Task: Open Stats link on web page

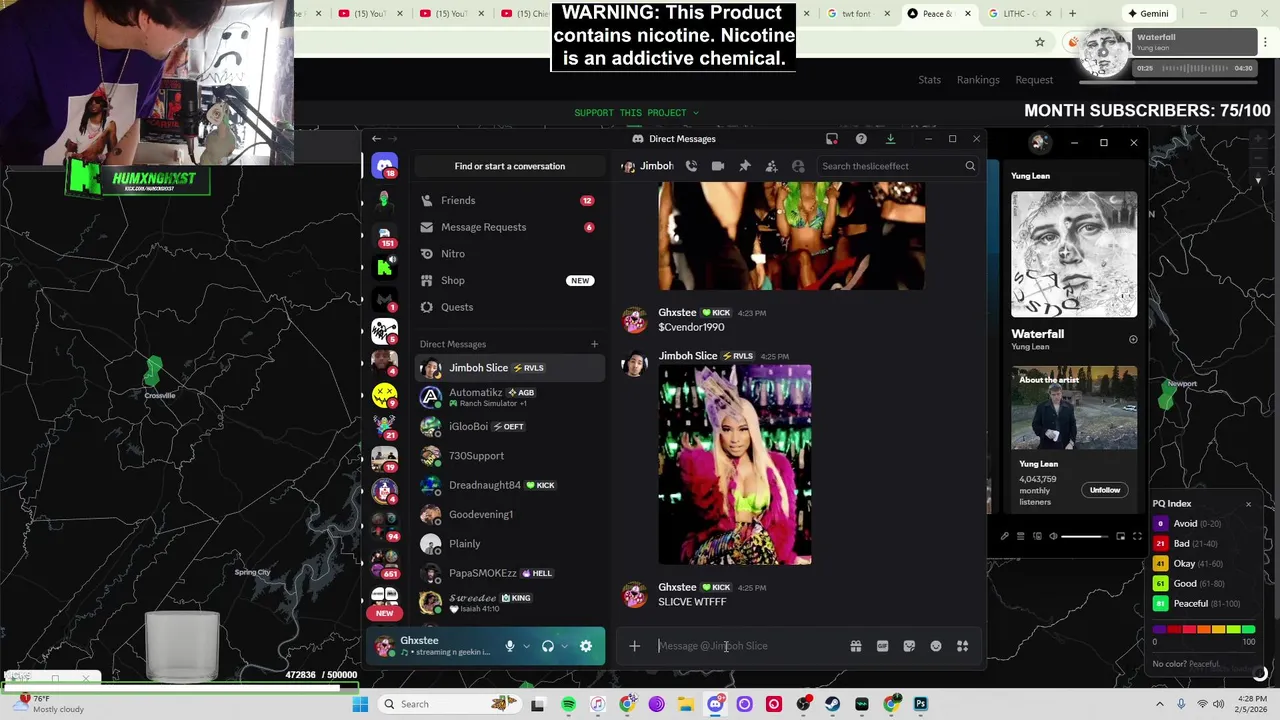Action: tap(929, 80)
